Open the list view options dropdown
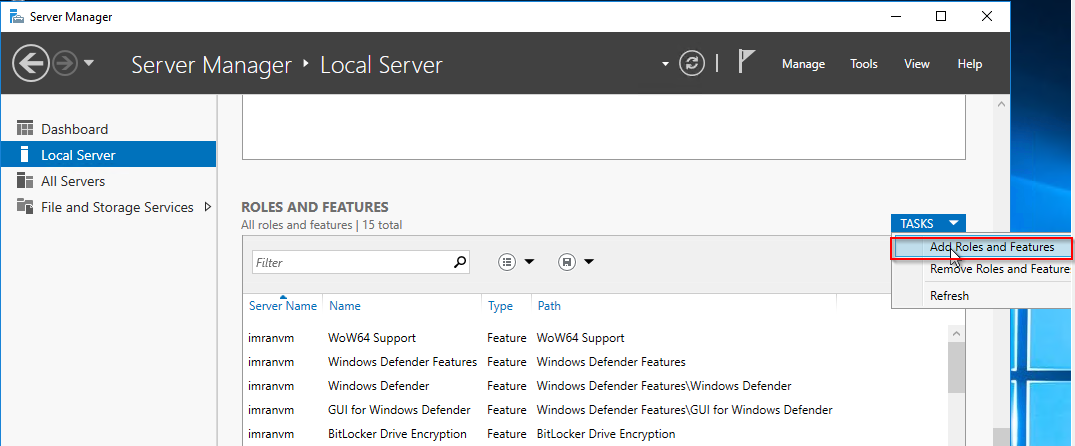1075x446 pixels. 516,262
